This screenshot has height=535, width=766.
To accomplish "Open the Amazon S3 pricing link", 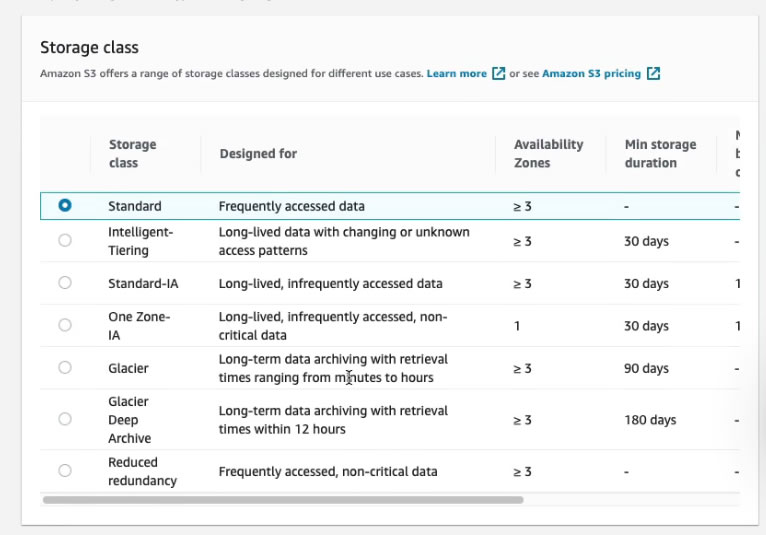I will 591,74.
